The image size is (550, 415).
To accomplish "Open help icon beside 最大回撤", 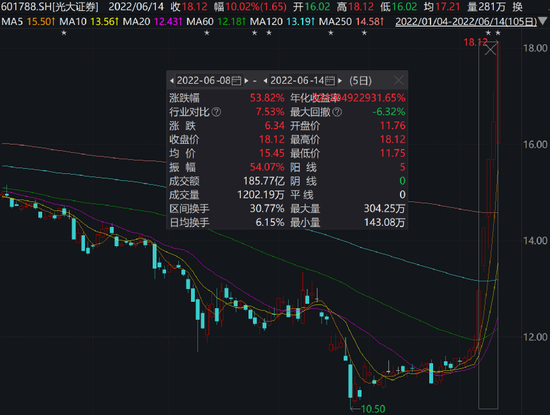I will (337, 112).
